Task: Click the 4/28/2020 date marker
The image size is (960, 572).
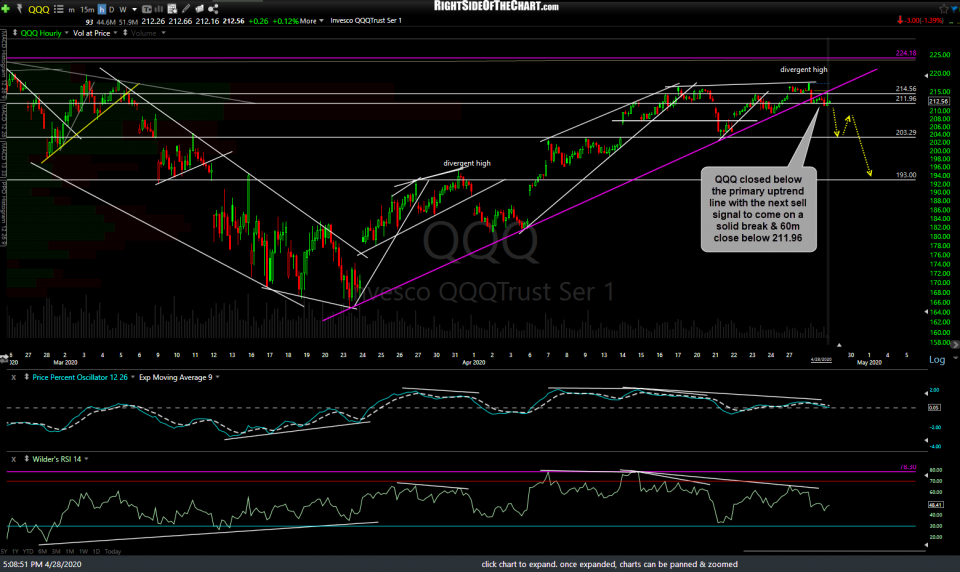Action: [821, 359]
